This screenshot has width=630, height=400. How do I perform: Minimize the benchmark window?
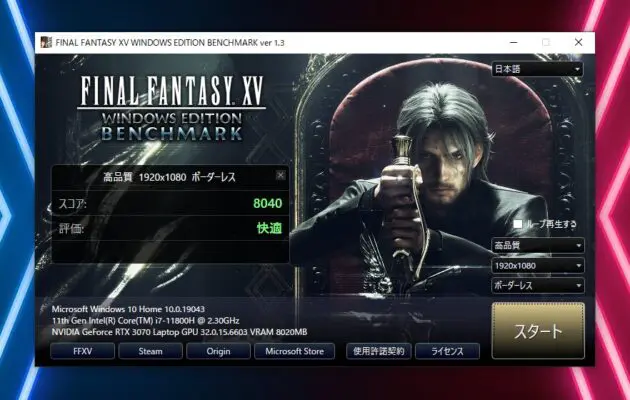tap(513, 42)
